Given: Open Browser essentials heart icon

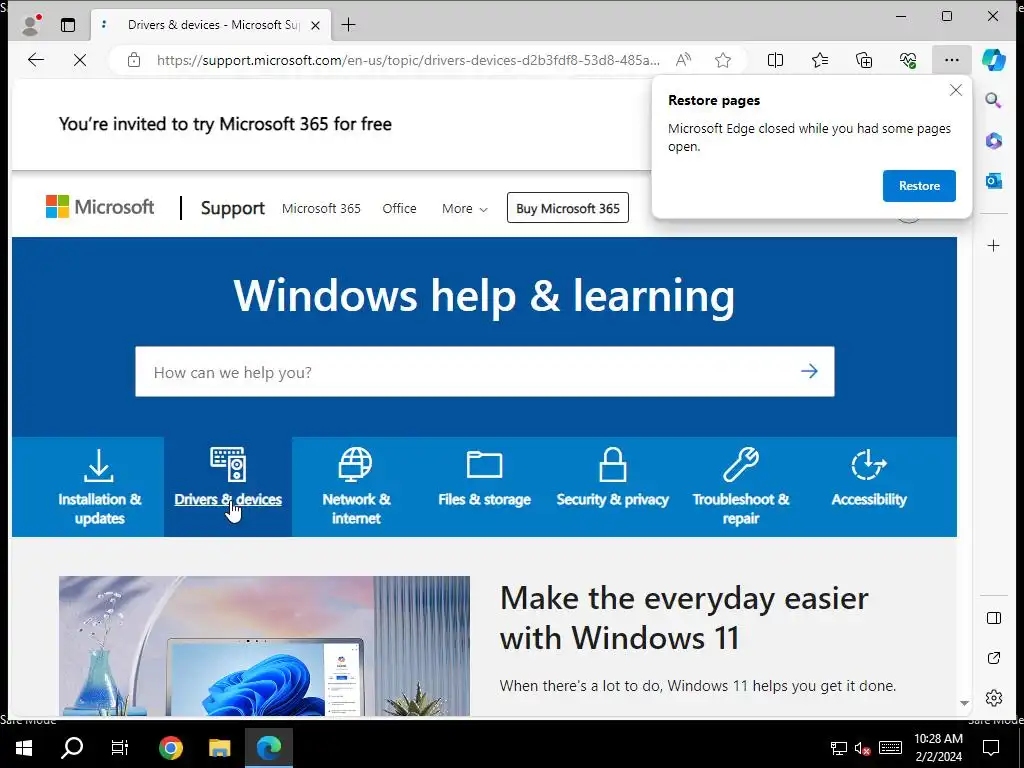Looking at the screenshot, I should point(908,60).
